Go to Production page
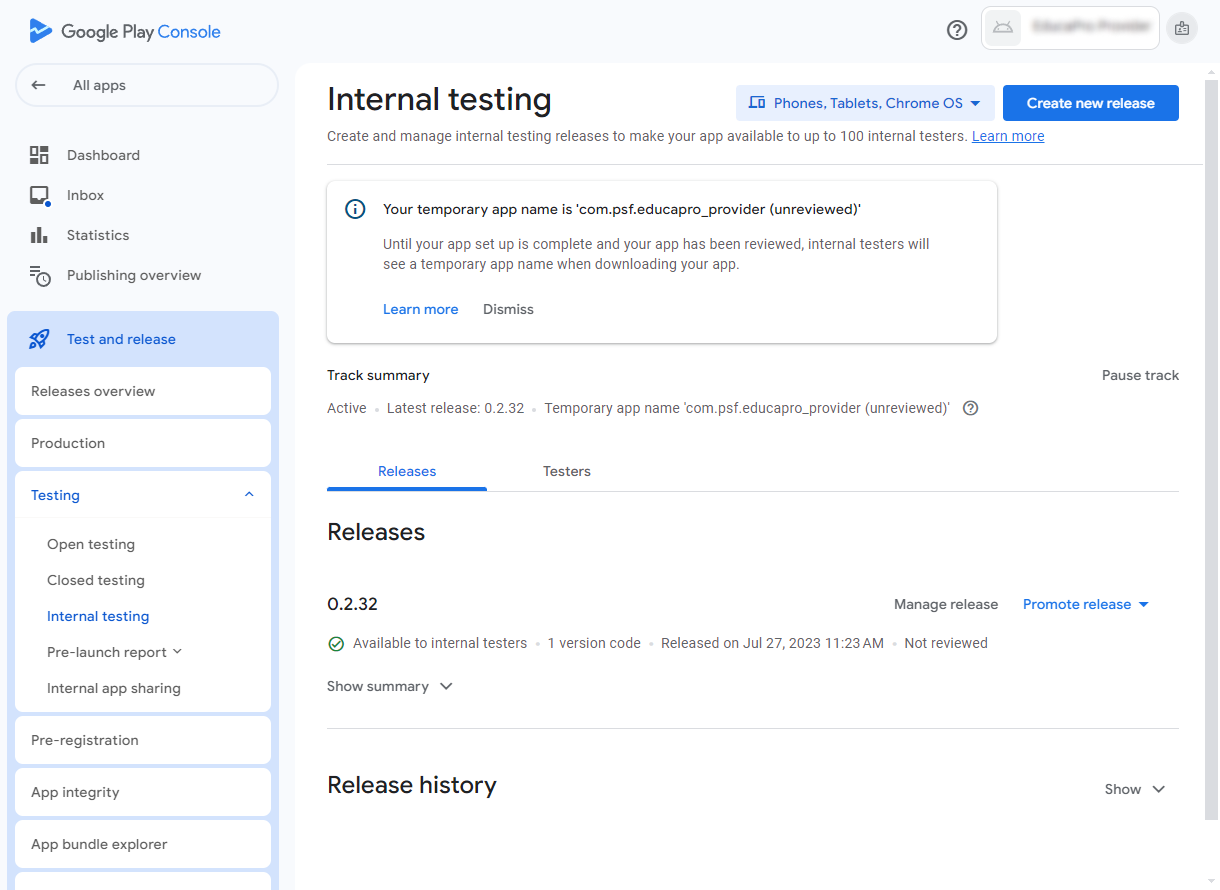Image resolution: width=1220 pixels, height=890 pixels. pyautogui.click(x=143, y=443)
